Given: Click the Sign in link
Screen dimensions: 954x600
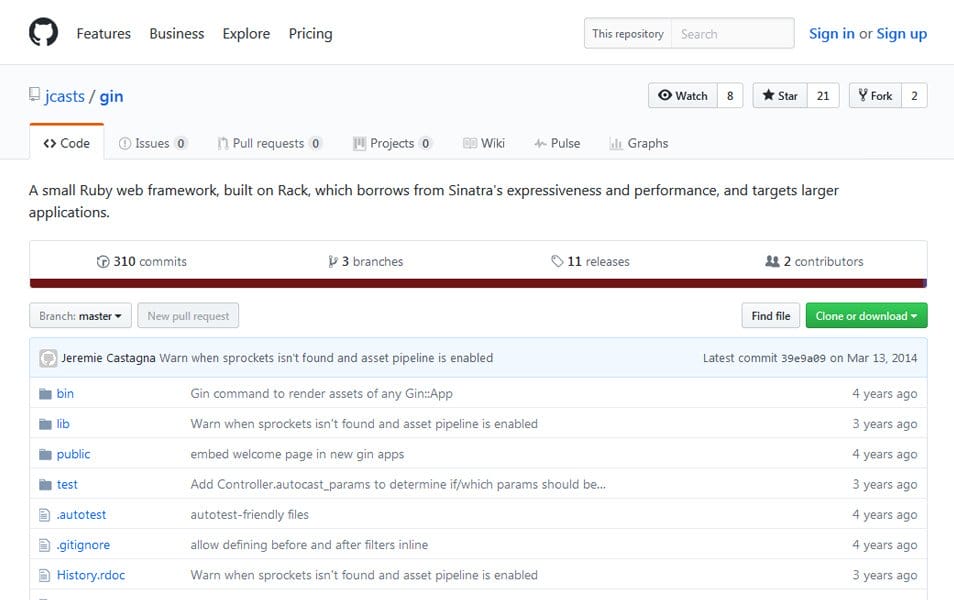Looking at the screenshot, I should 832,34.
